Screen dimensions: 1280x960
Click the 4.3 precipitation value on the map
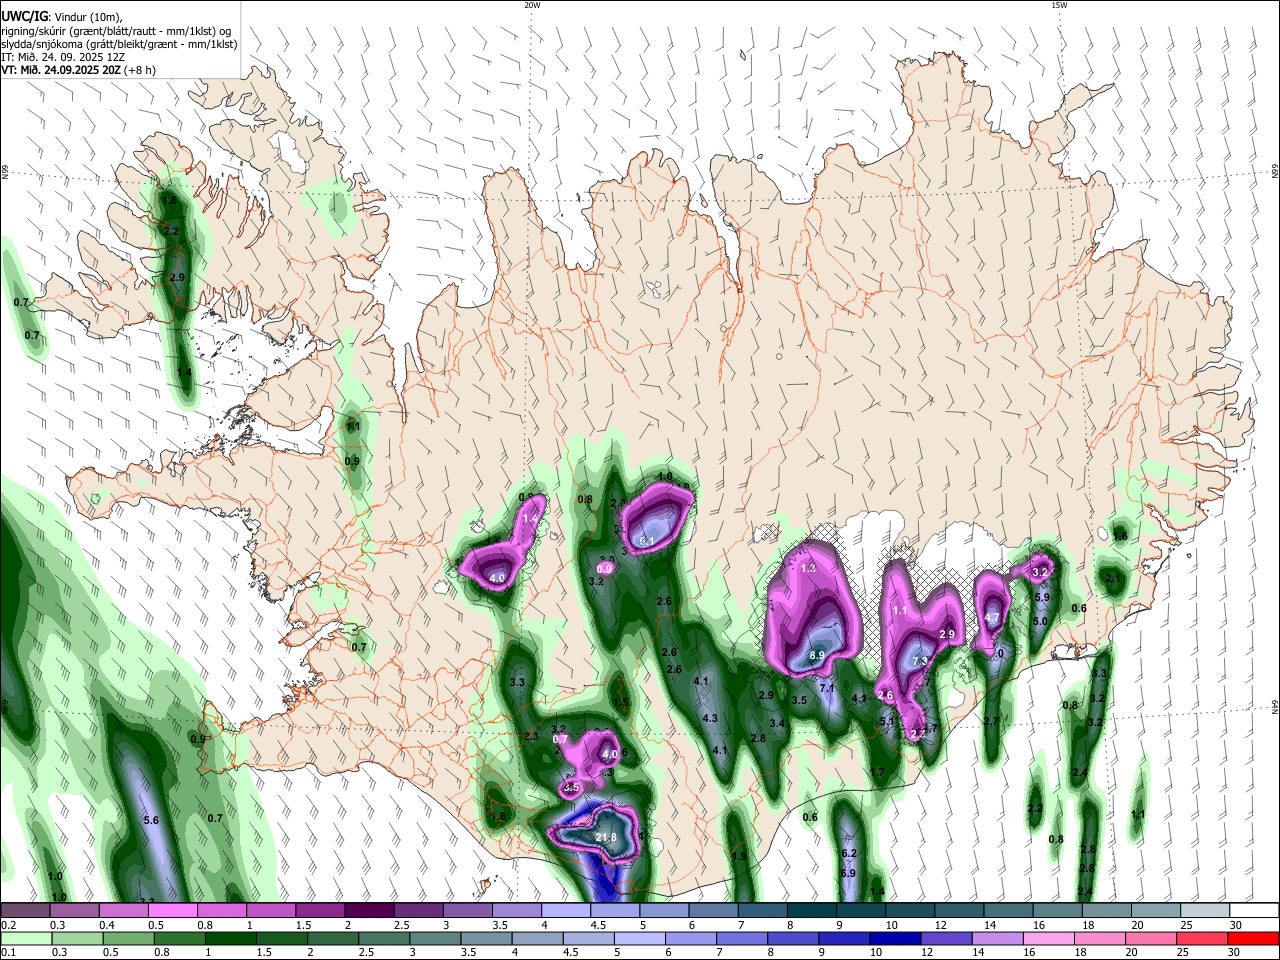(711, 718)
